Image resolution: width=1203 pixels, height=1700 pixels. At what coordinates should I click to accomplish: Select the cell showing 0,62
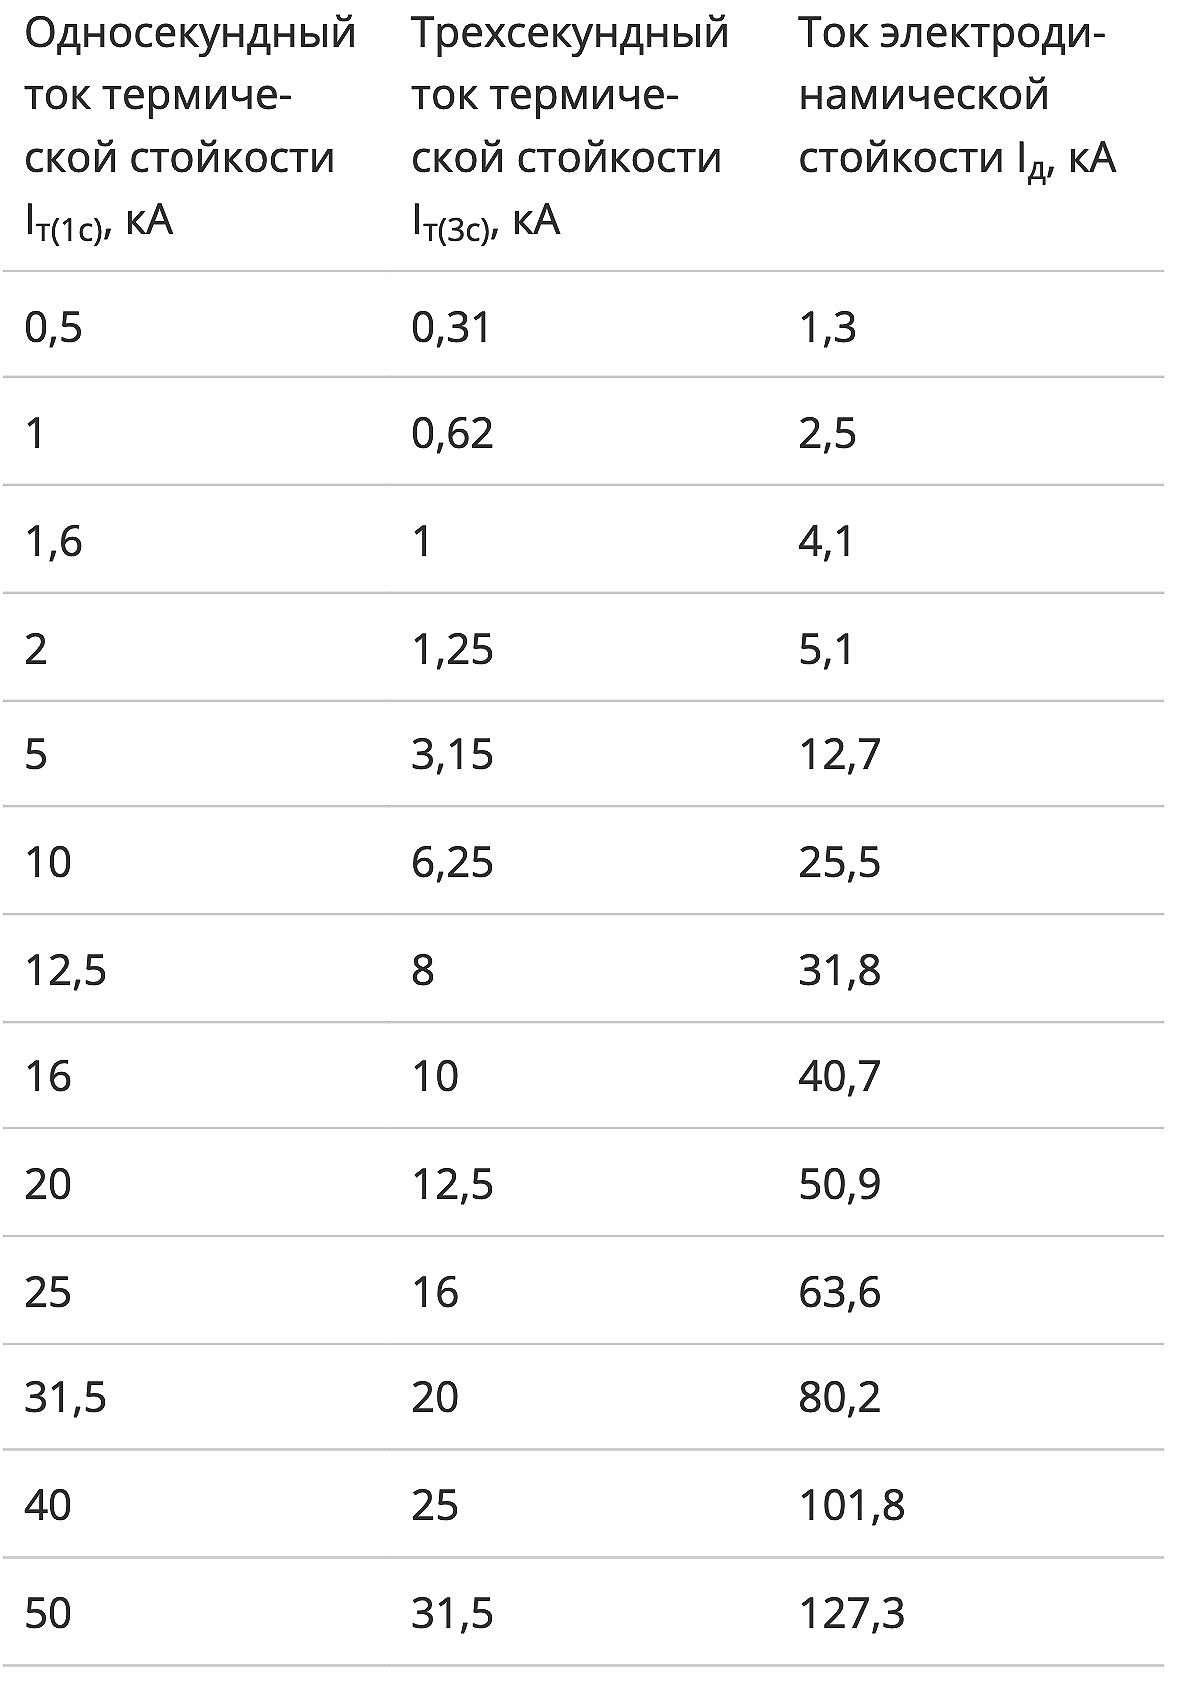453,433
